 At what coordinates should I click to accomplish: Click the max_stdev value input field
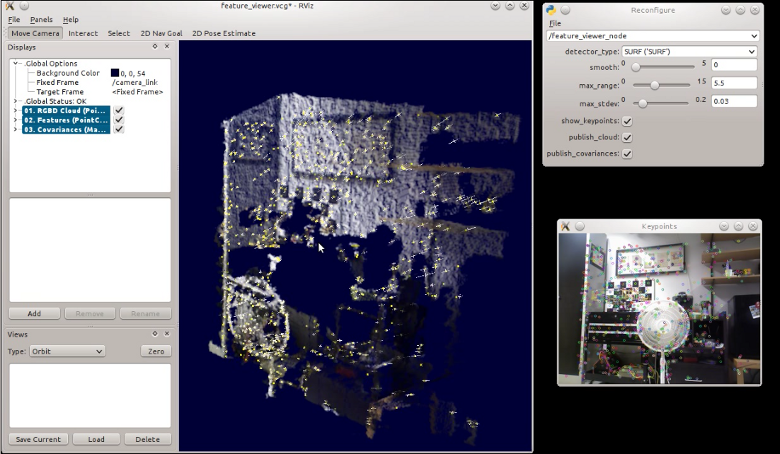click(733, 101)
